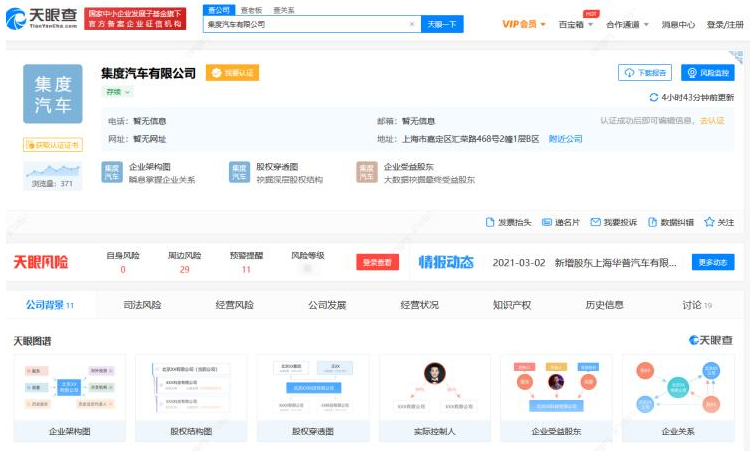Click the 天眼风险 logo
This screenshot has width=751, height=451.
coord(41,262)
